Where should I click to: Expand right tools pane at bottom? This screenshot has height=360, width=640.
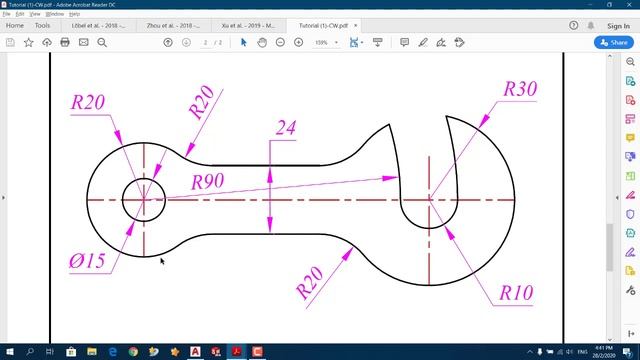(631, 333)
